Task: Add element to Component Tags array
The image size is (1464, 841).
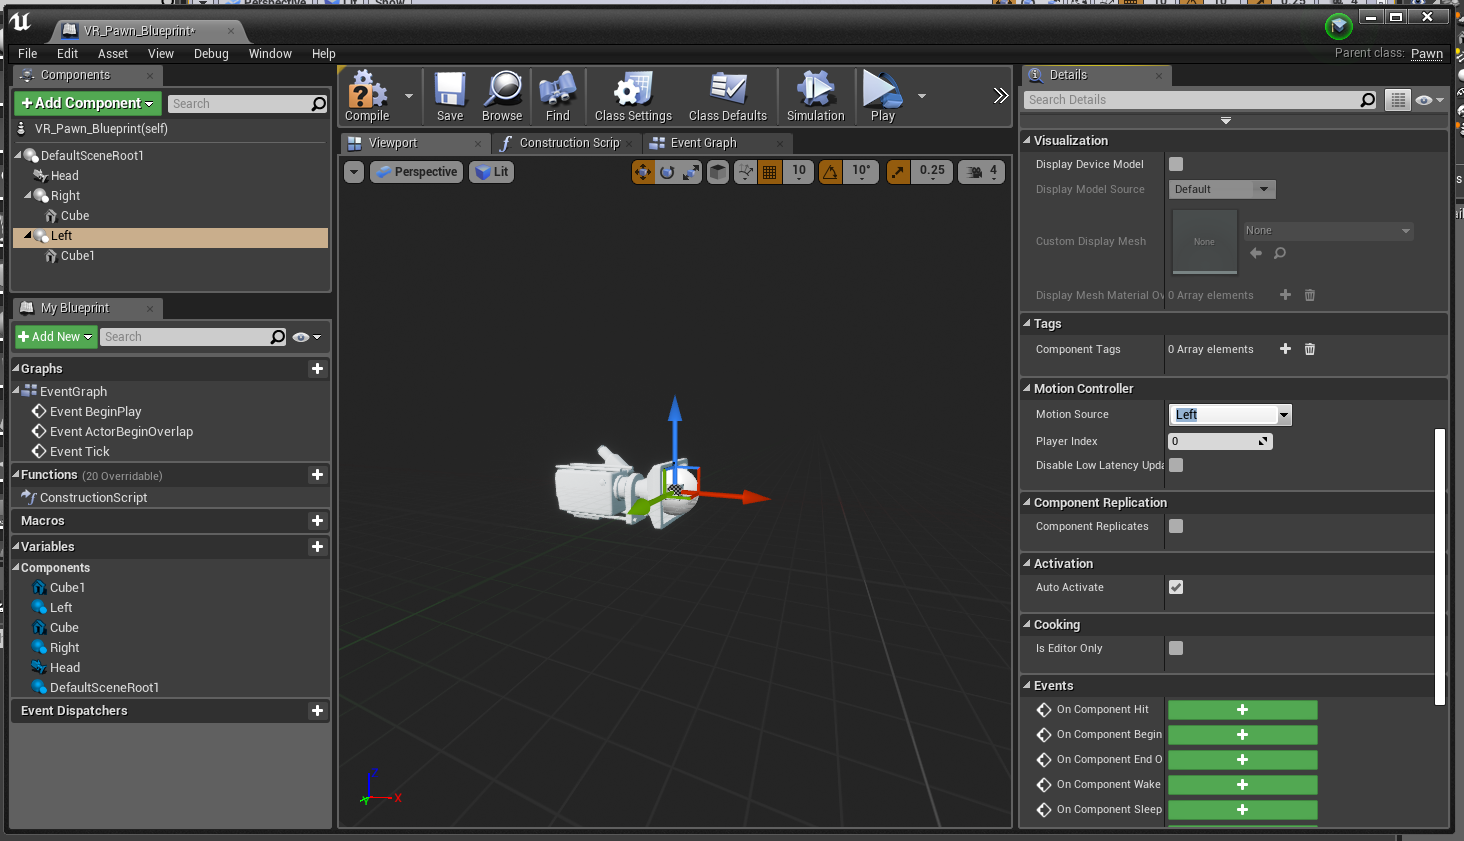Action: click(x=1285, y=349)
